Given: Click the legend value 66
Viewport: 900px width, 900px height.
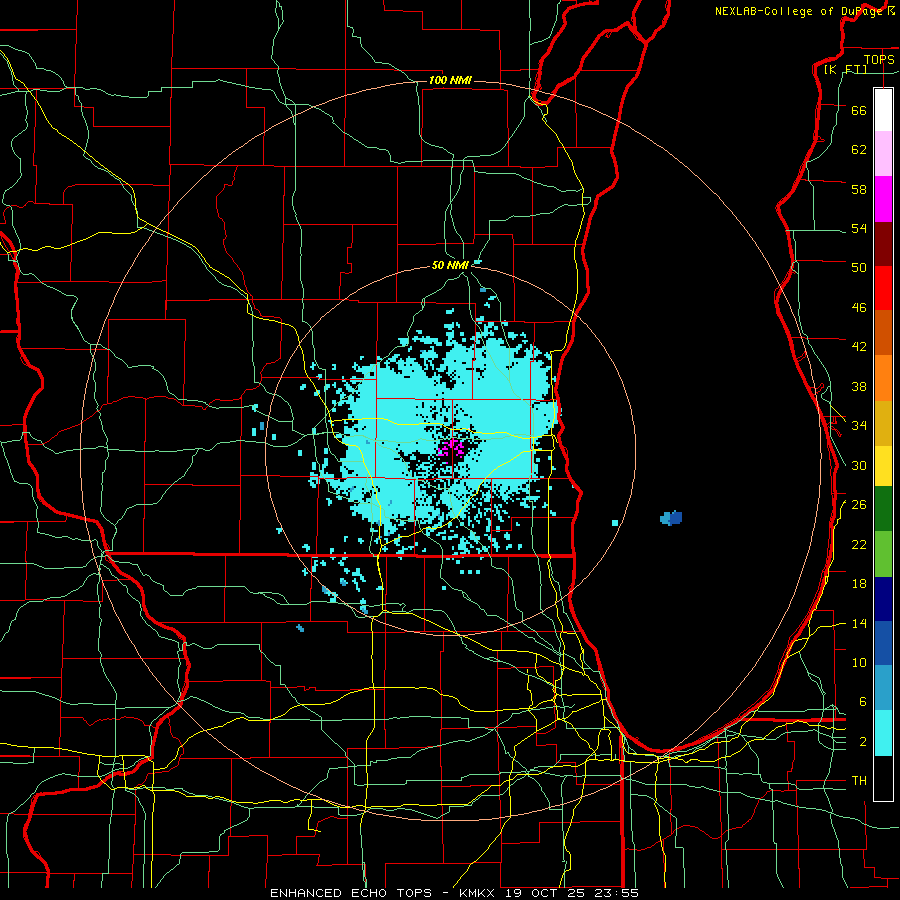Looking at the screenshot, I should (859, 110).
